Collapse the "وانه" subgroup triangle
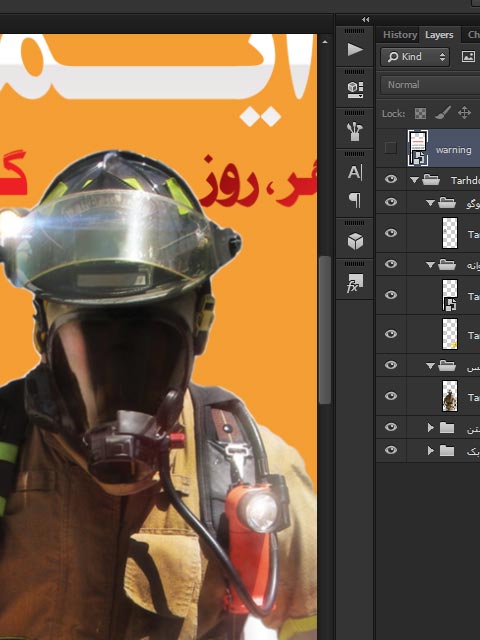The image size is (480, 640). click(430, 265)
